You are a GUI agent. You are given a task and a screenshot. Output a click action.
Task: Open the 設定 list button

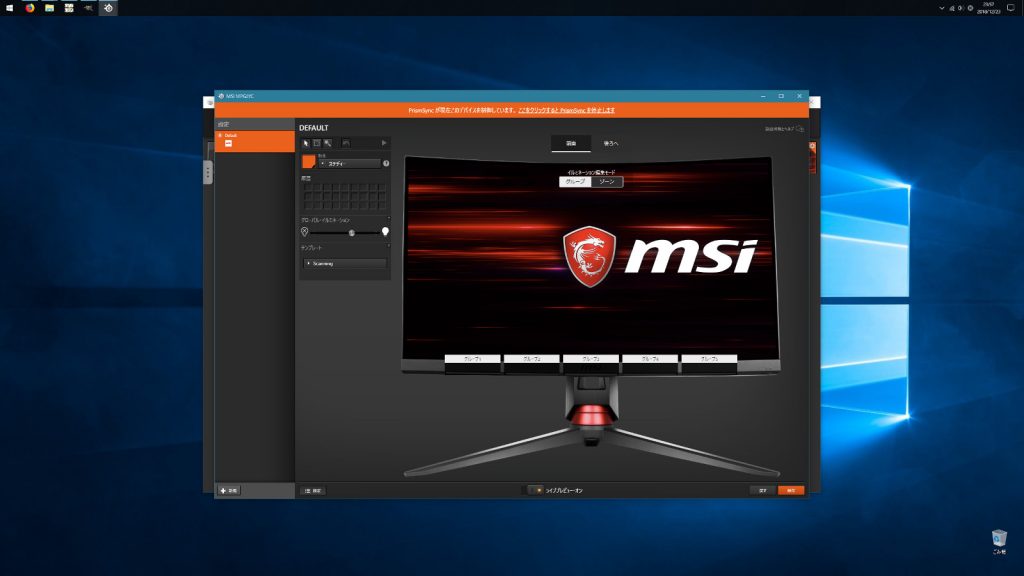313,490
